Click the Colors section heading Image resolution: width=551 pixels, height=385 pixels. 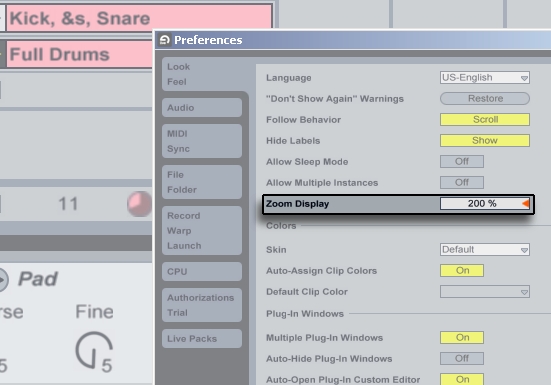(x=281, y=226)
